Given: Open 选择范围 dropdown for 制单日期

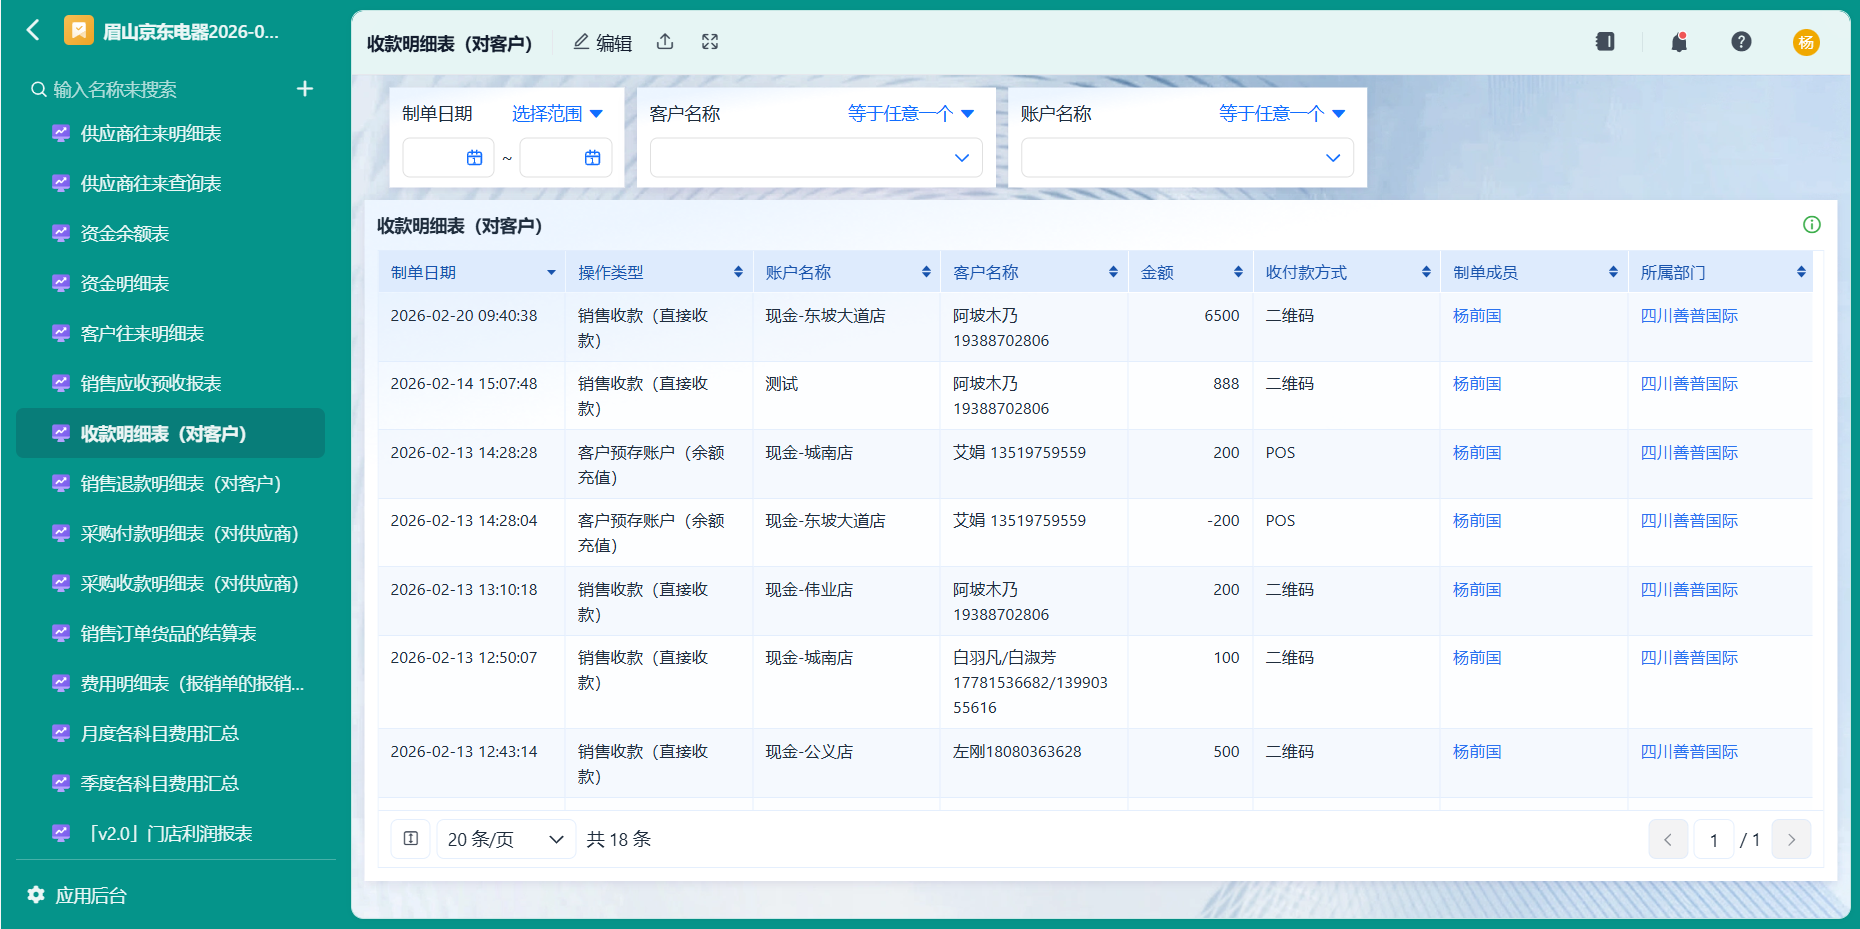Looking at the screenshot, I should [x=558, y=114].
